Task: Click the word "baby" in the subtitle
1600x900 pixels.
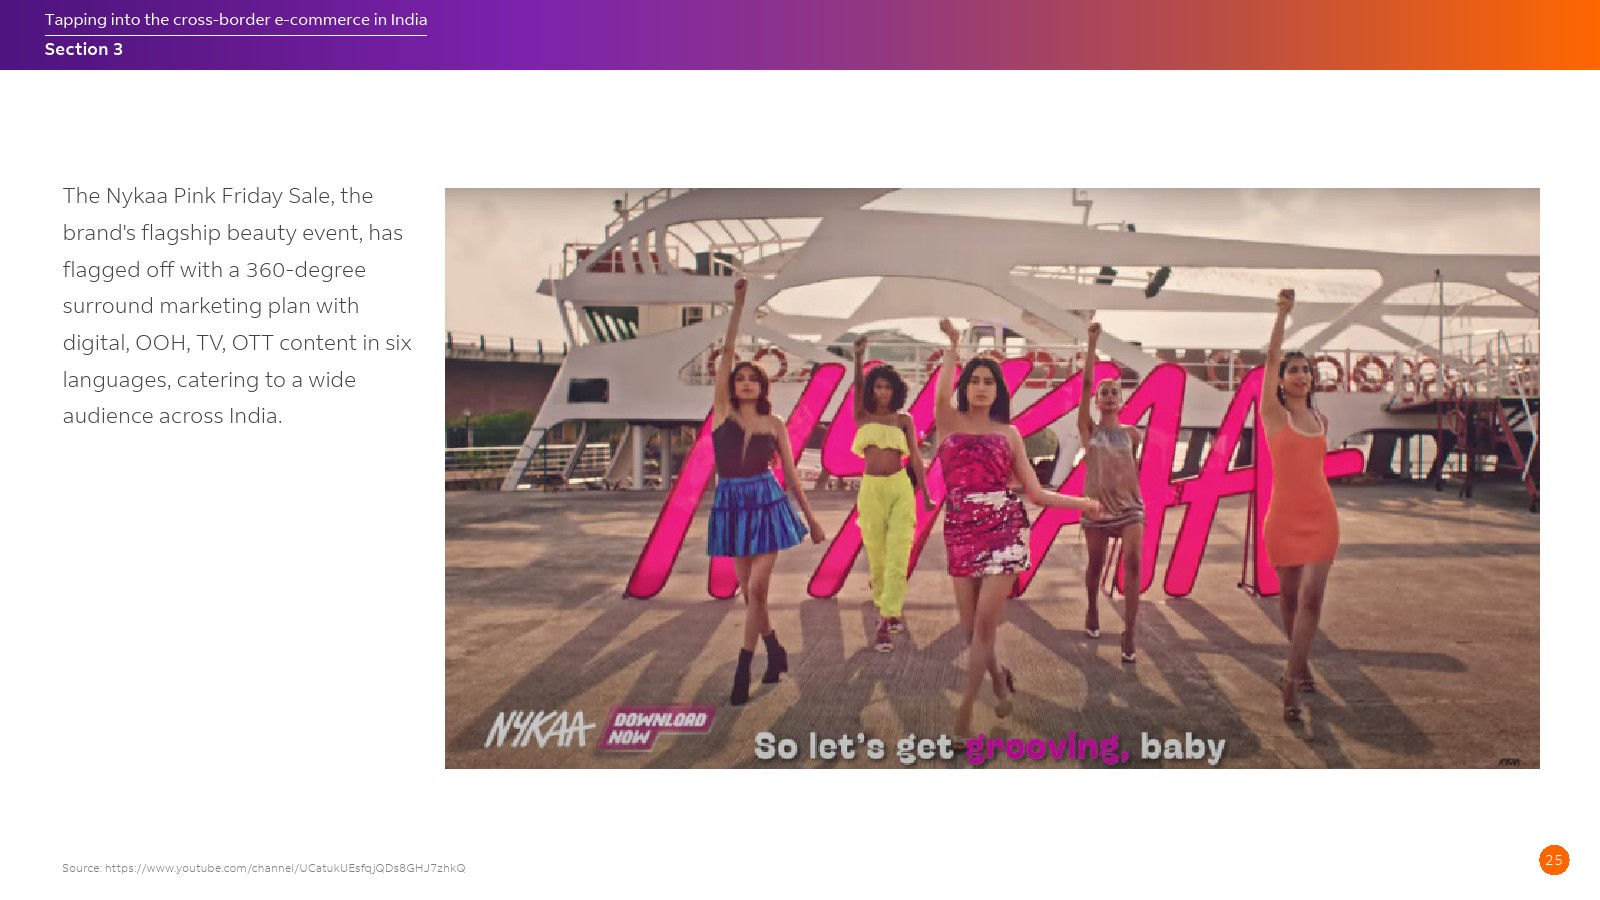Action: 1182,747
